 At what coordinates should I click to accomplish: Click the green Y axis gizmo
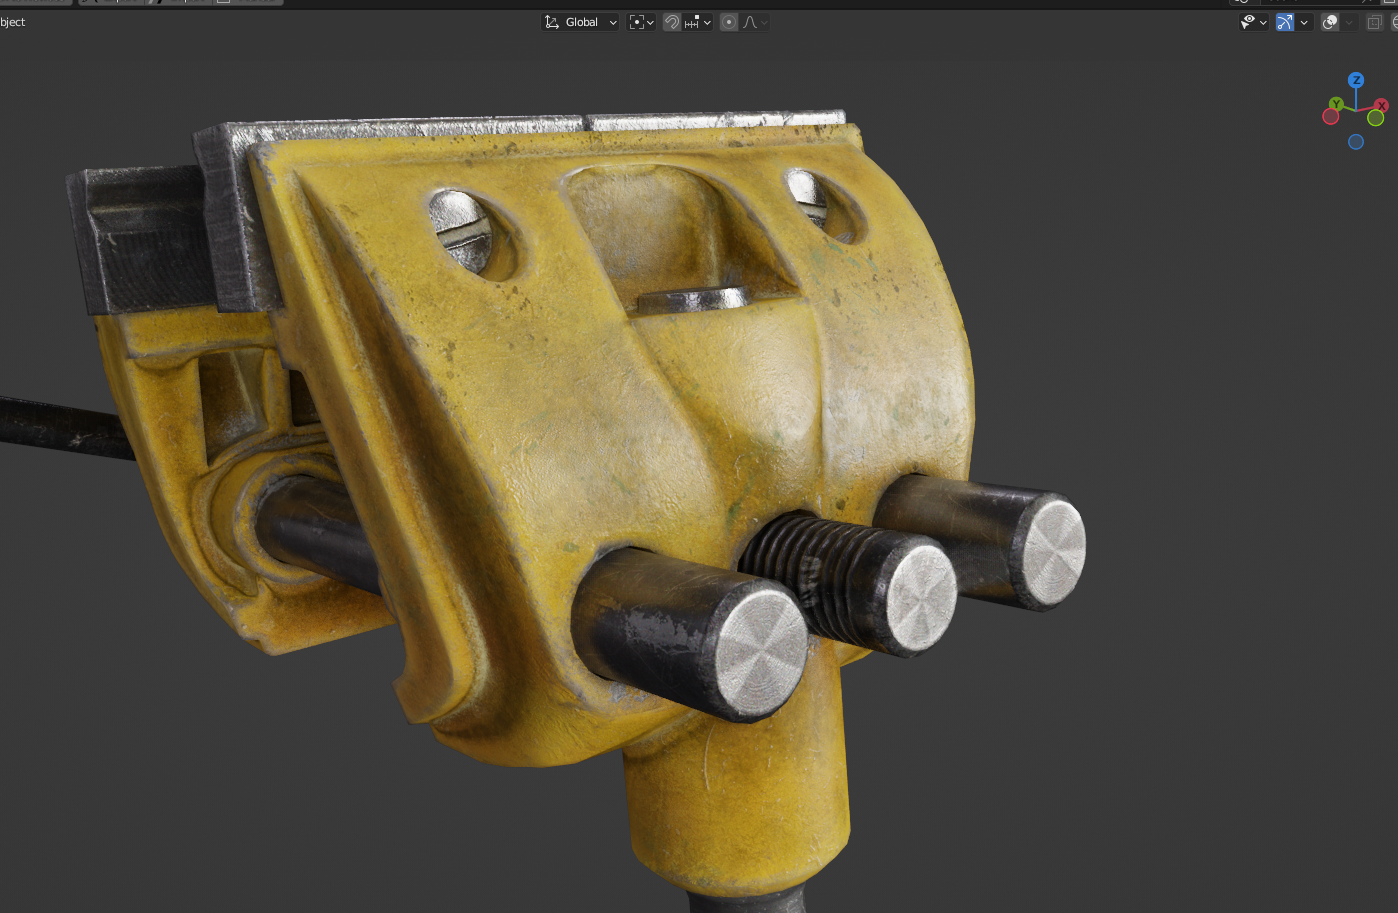point(1337,104)
